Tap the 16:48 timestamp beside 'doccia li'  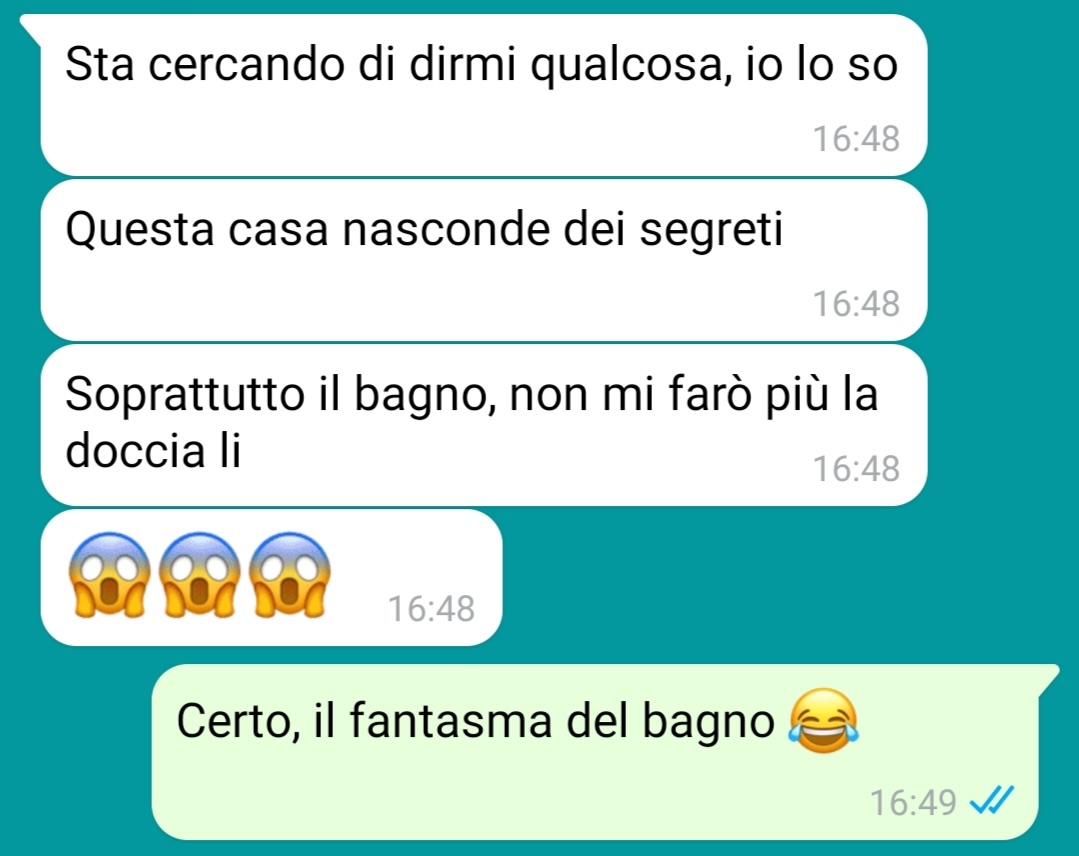click(x=856, y=469)
